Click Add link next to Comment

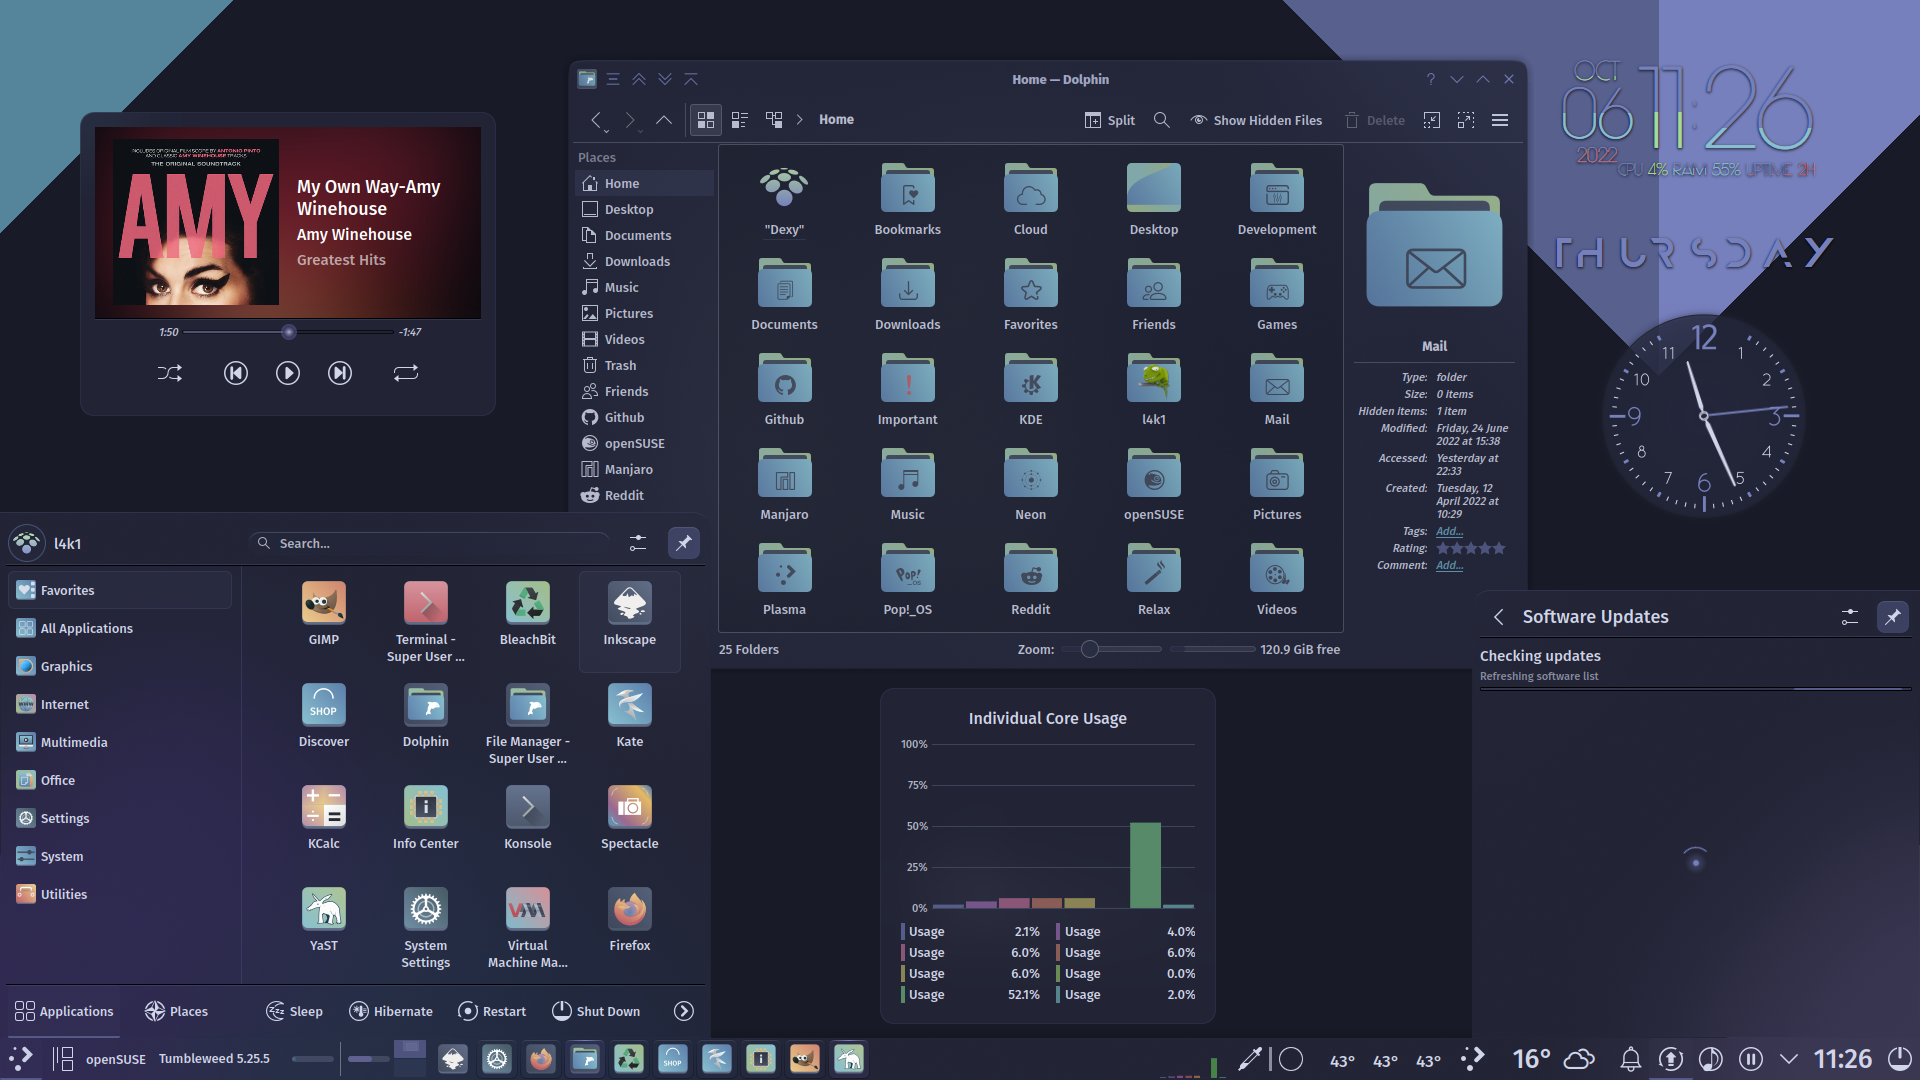coord(1449,566)
